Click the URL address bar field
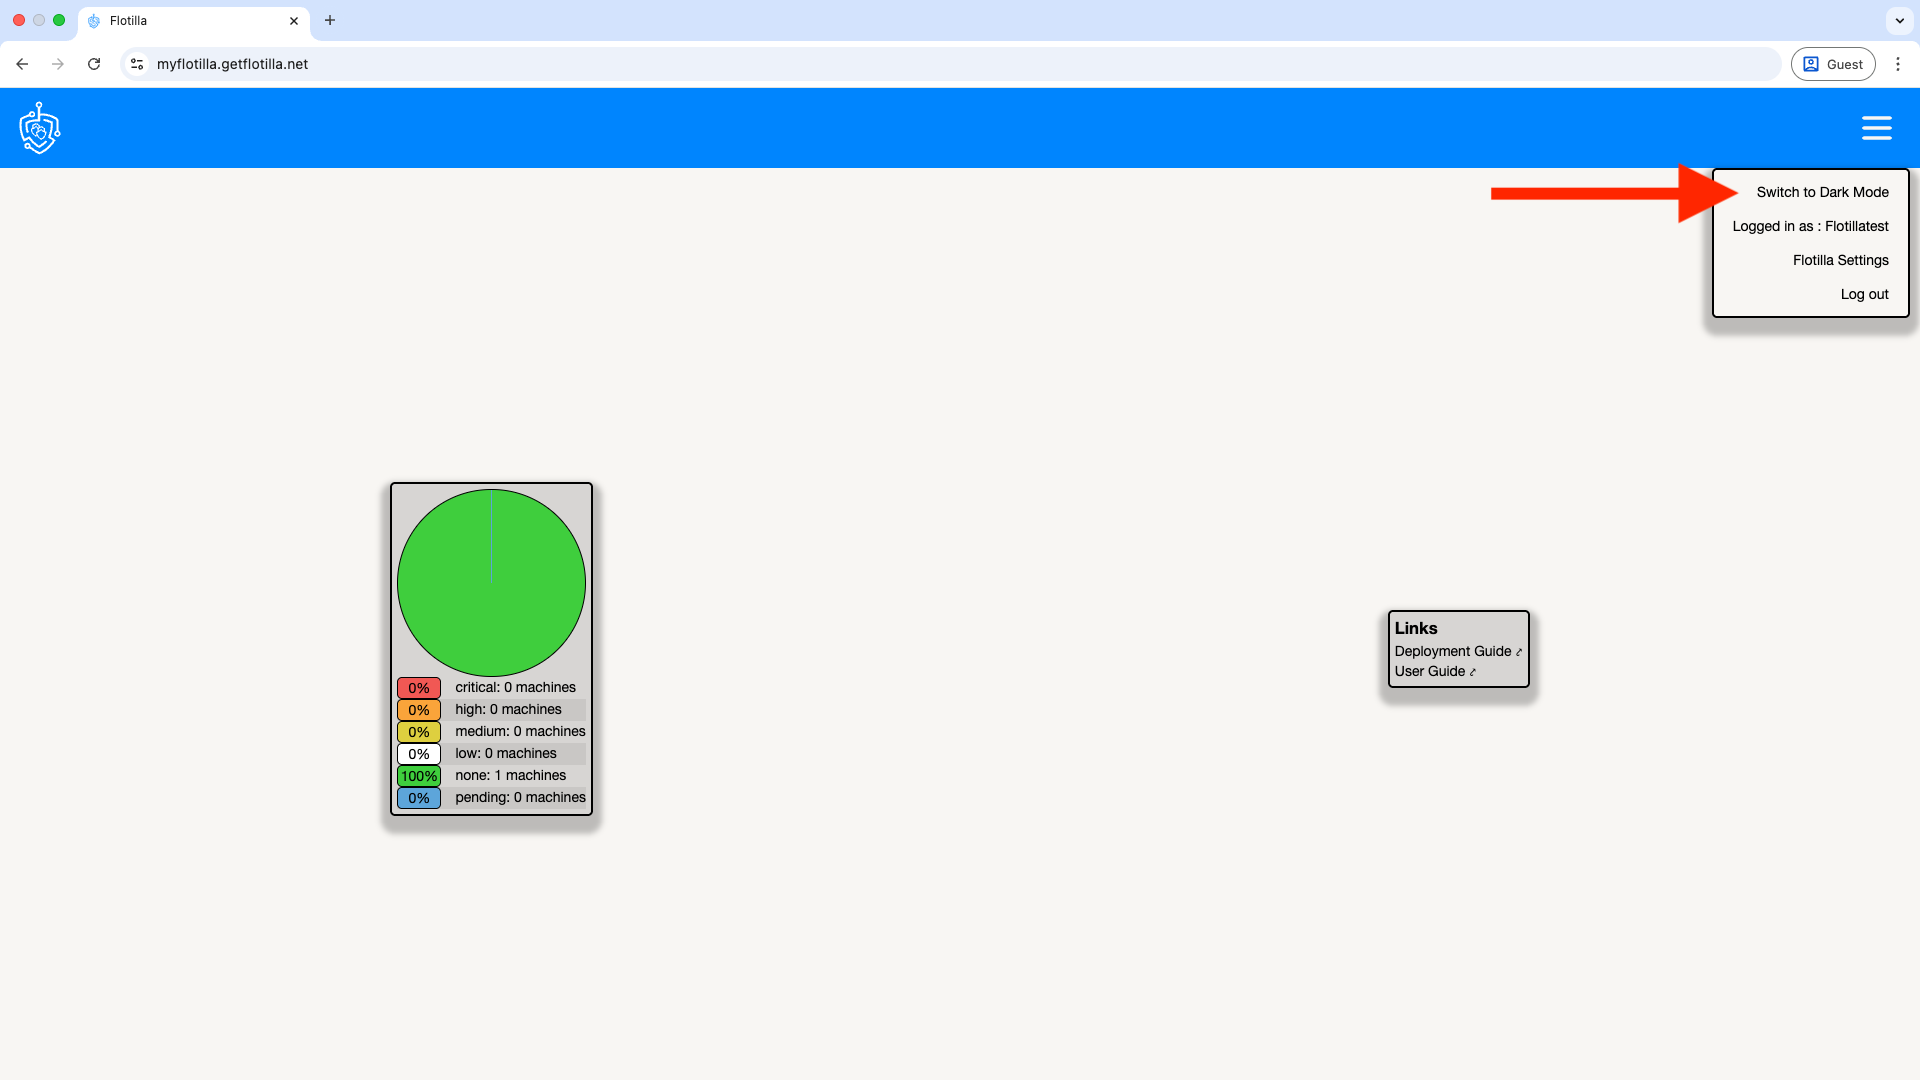1920x1080 pixels. (900, 64)
